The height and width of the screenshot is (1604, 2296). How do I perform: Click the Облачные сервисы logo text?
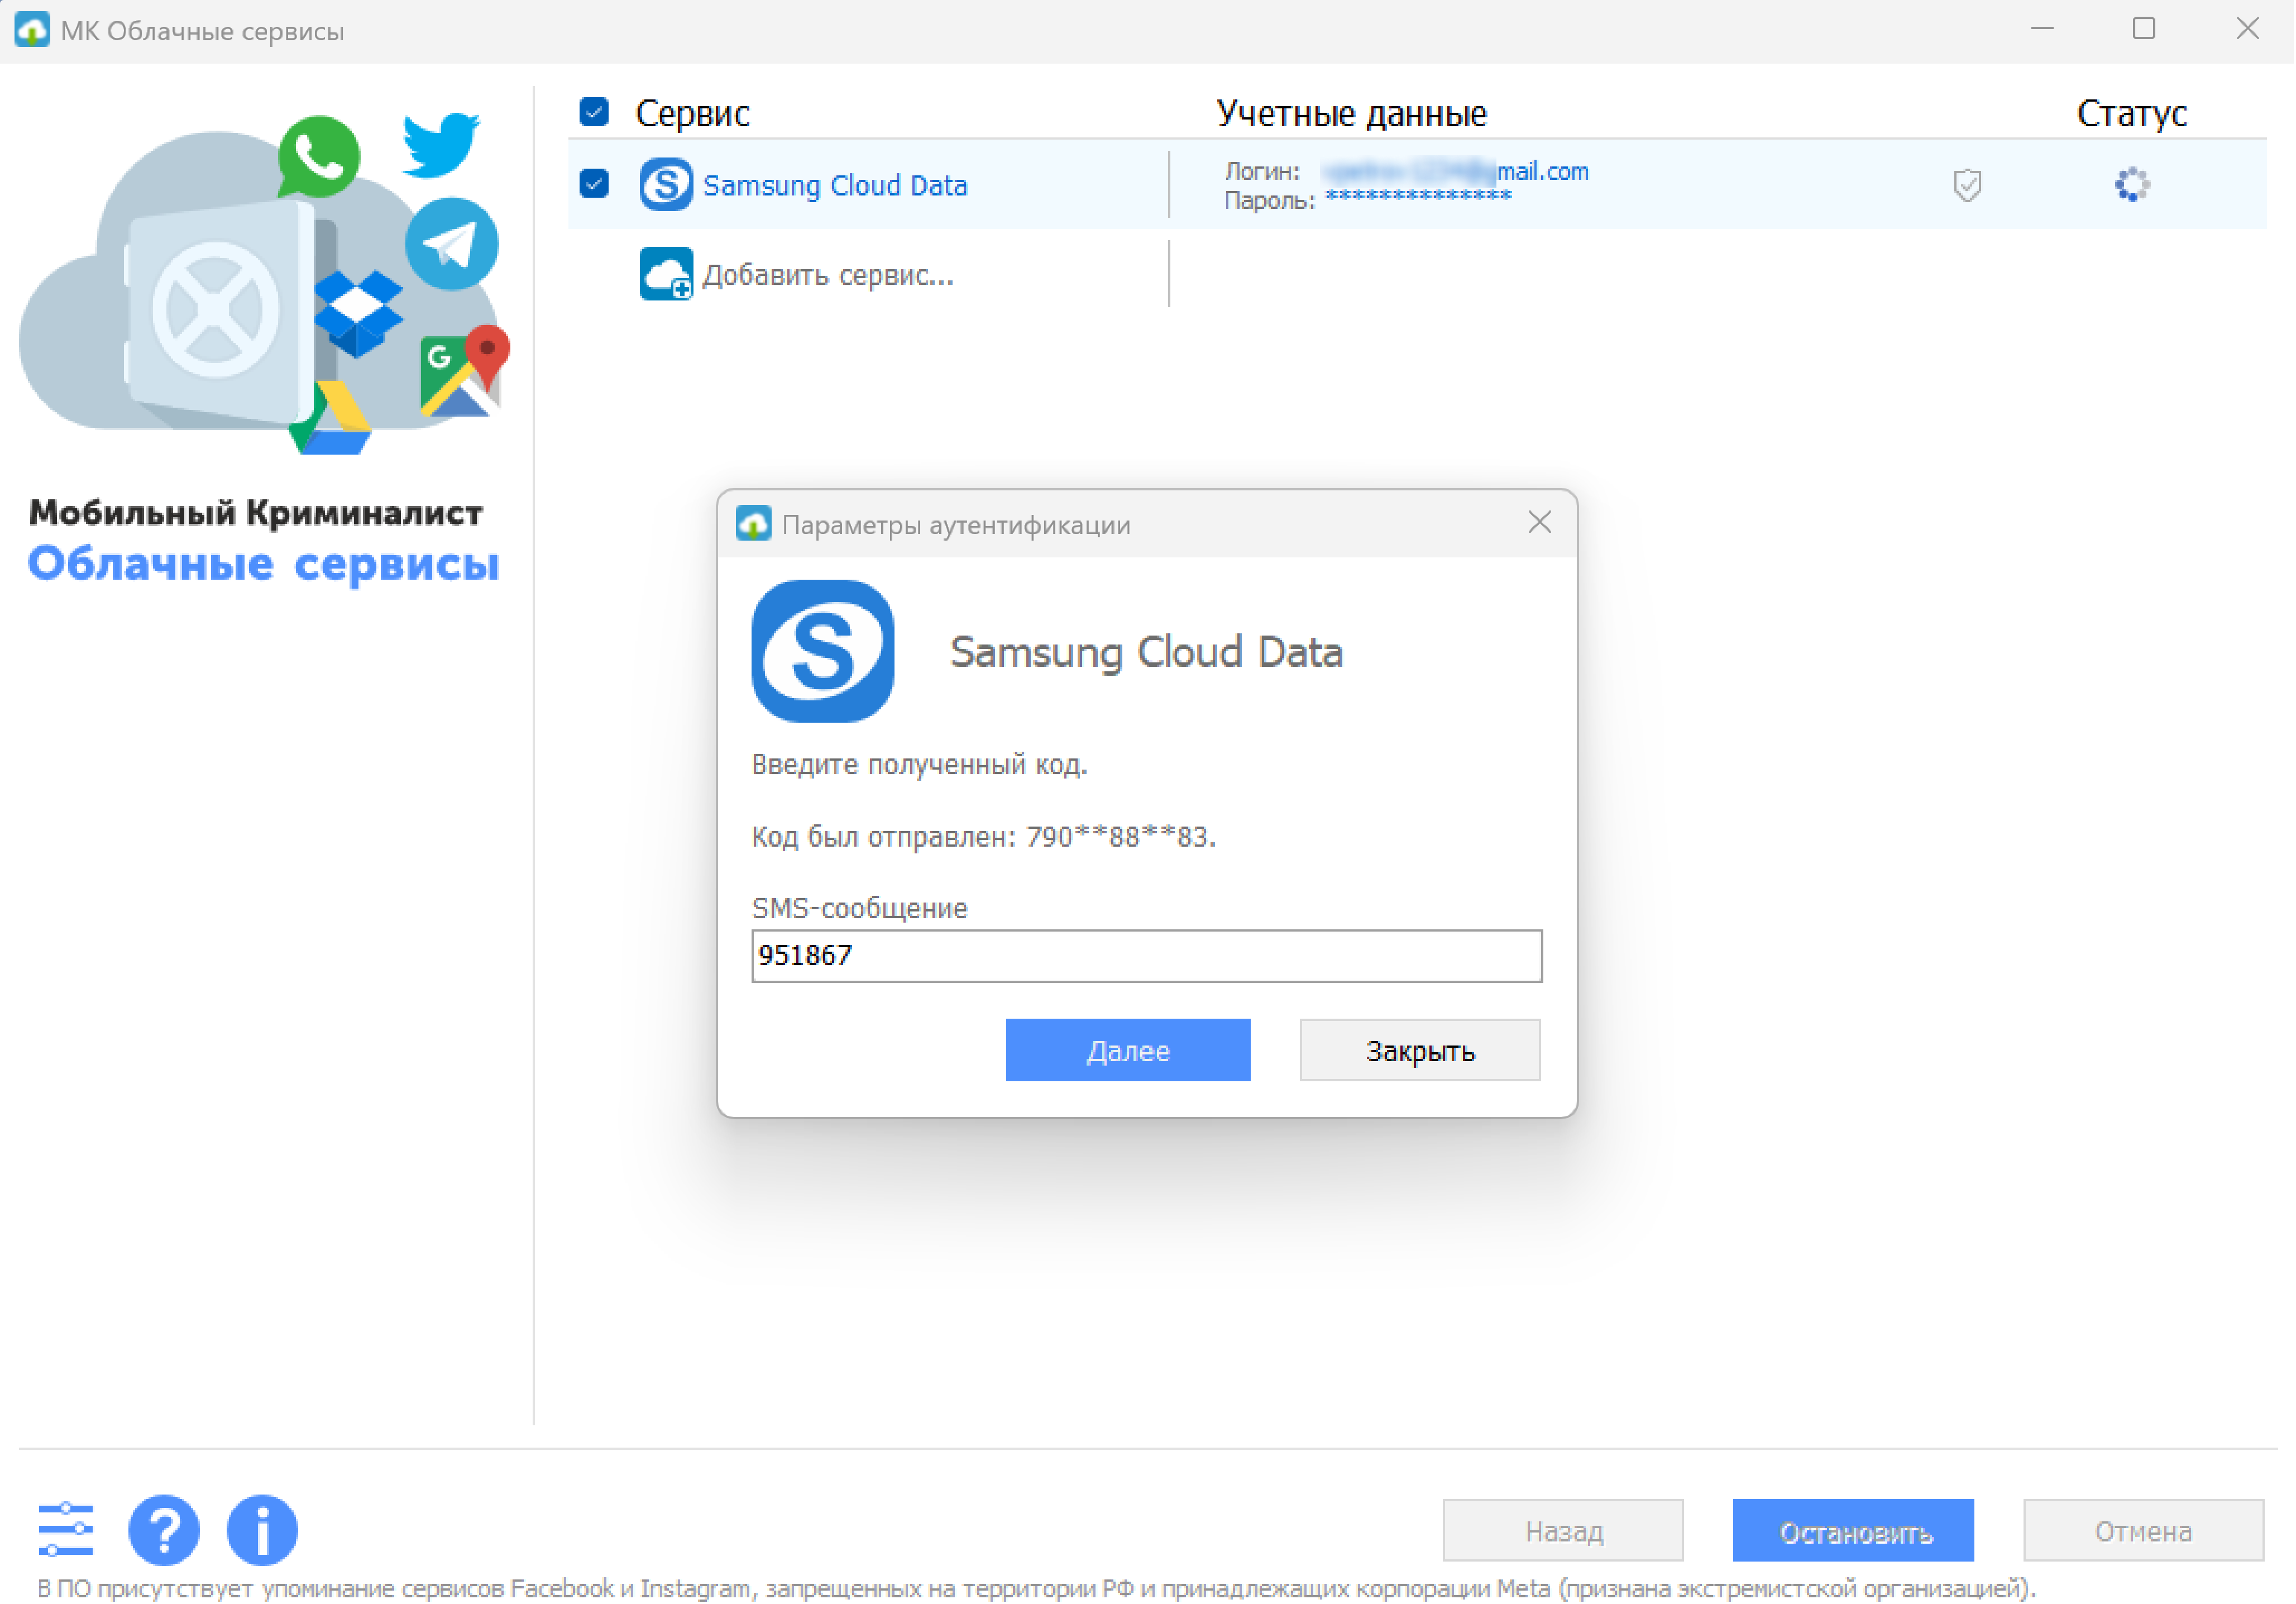coord(263,564)
